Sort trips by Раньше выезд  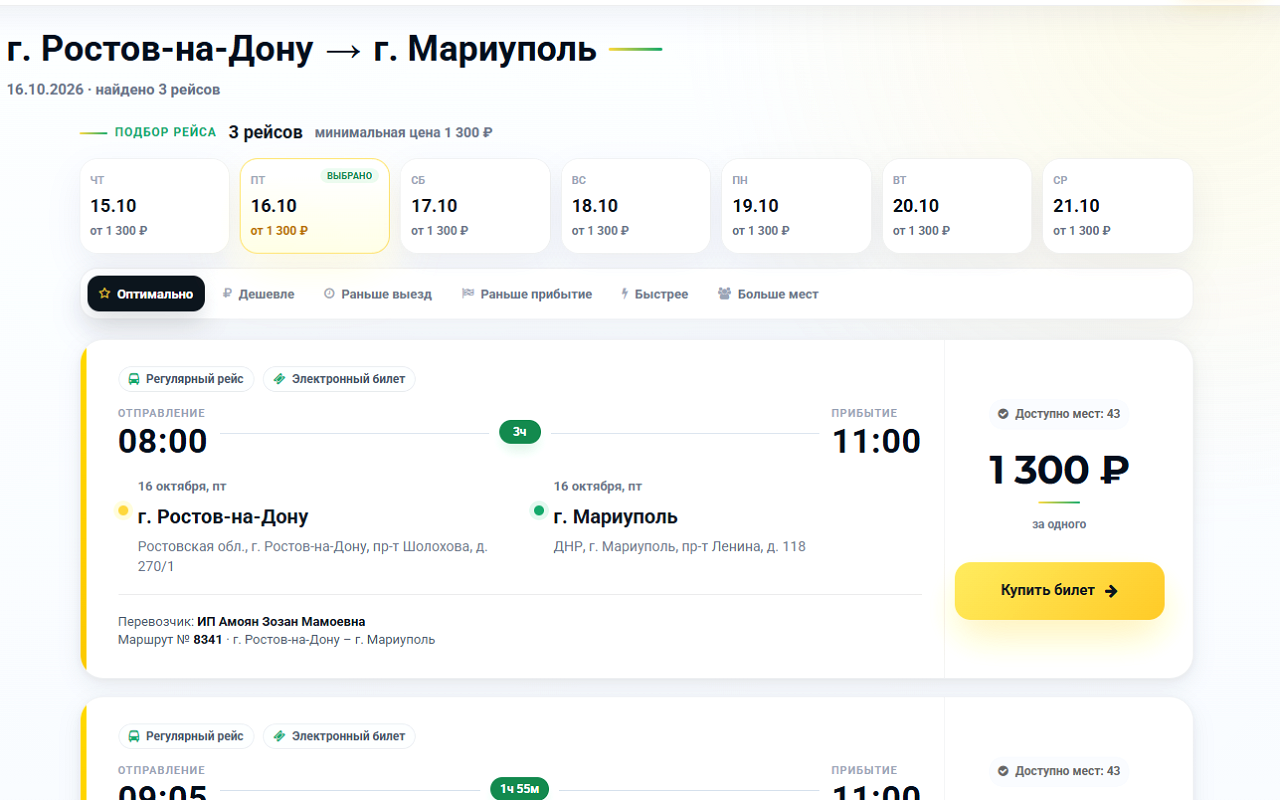click(378, 294)
